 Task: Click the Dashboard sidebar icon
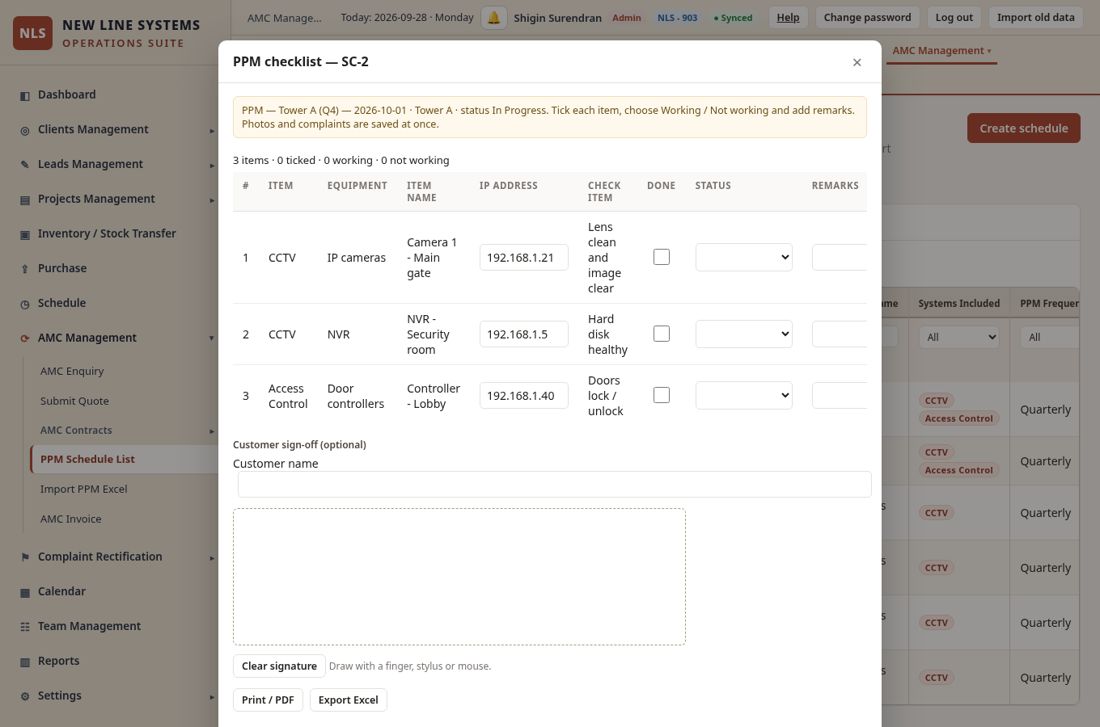(x=25, y=95)
